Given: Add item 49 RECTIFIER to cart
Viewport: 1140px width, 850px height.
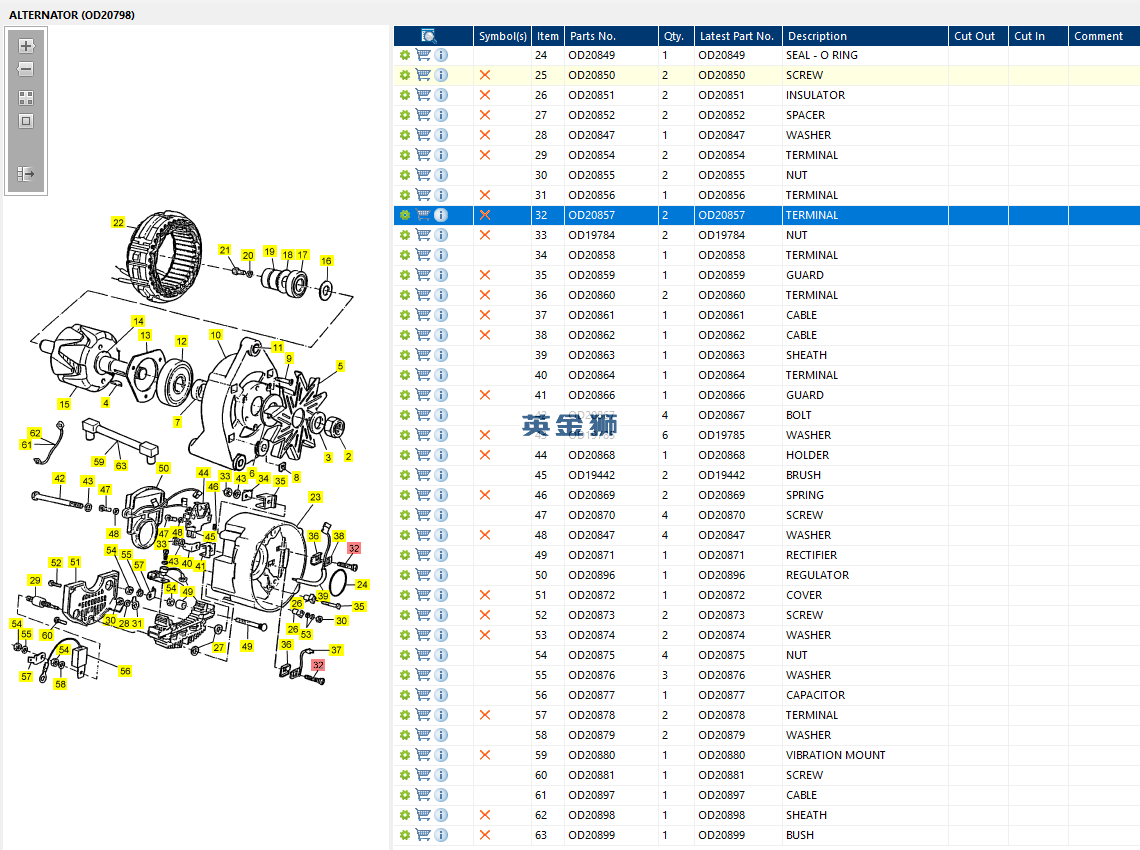Looking at the screenshot, I should tap(423, 555).
